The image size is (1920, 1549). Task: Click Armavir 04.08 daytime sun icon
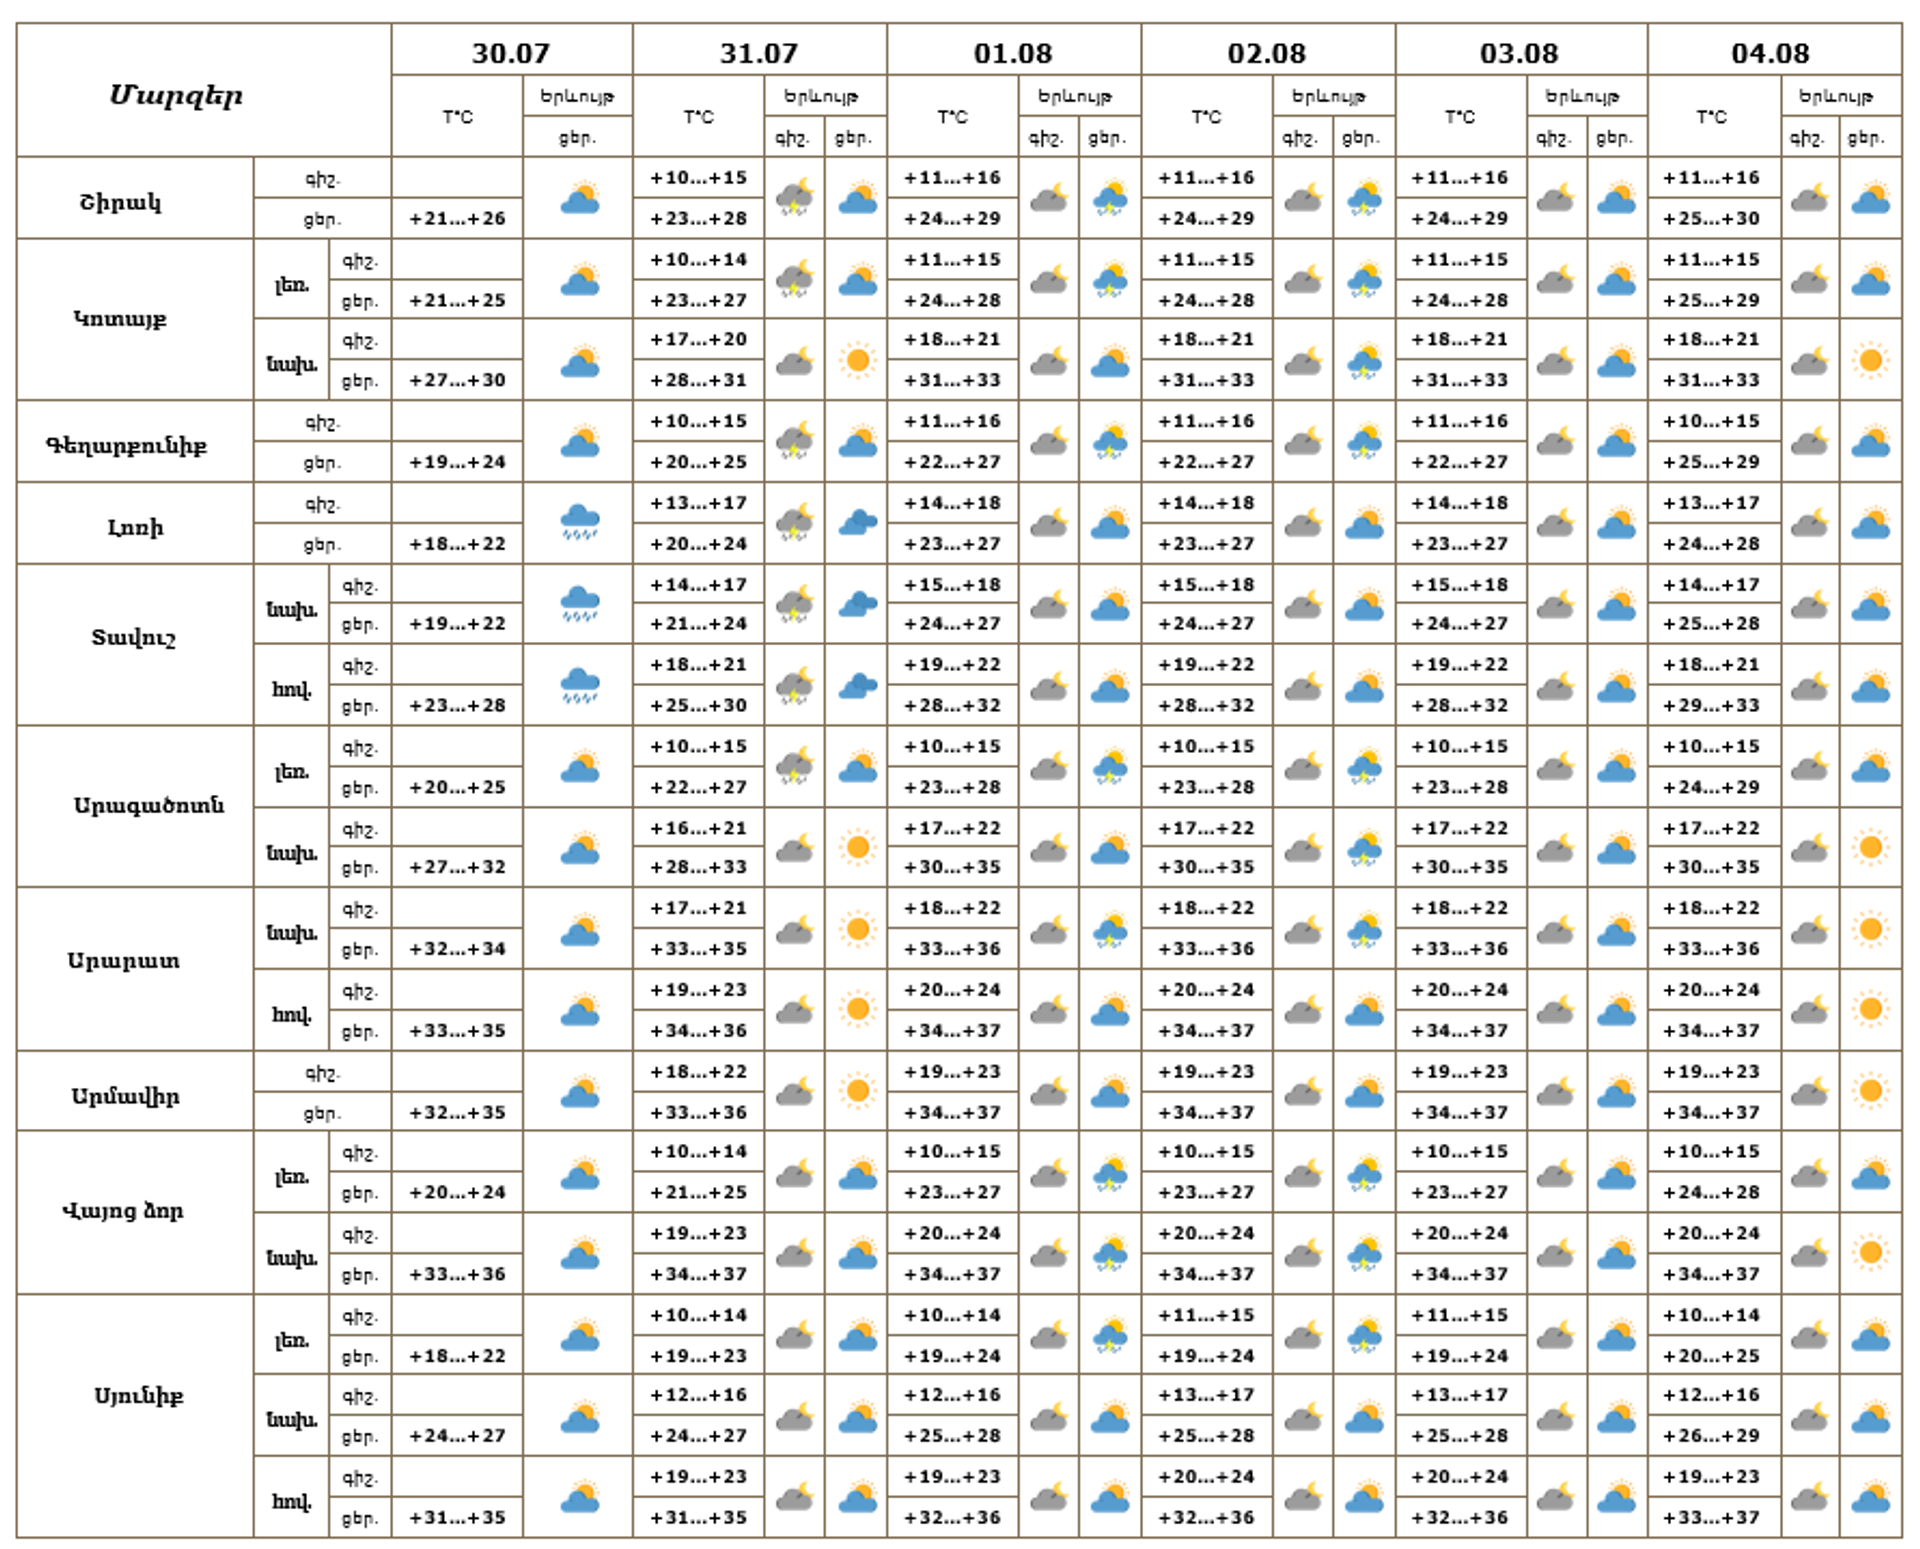1871,1091
